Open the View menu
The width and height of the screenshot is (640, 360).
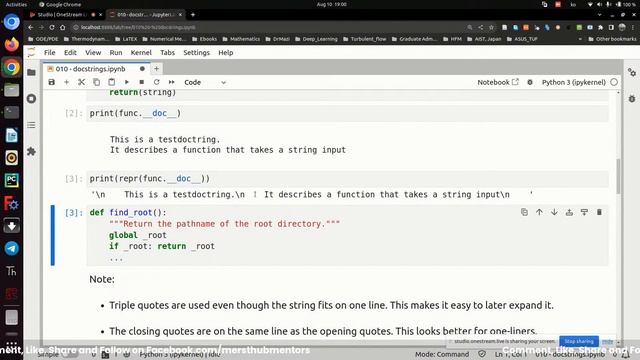(93, 53)
